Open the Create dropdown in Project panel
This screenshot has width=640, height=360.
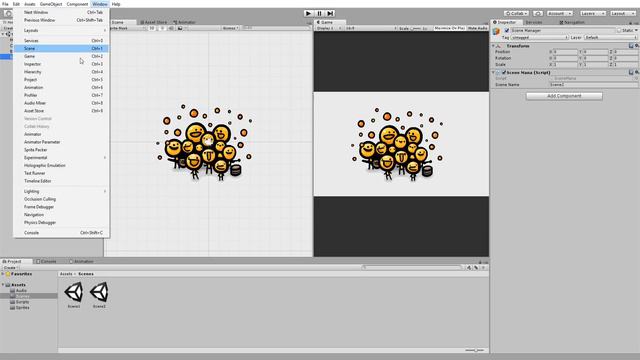tap(11, 268)
